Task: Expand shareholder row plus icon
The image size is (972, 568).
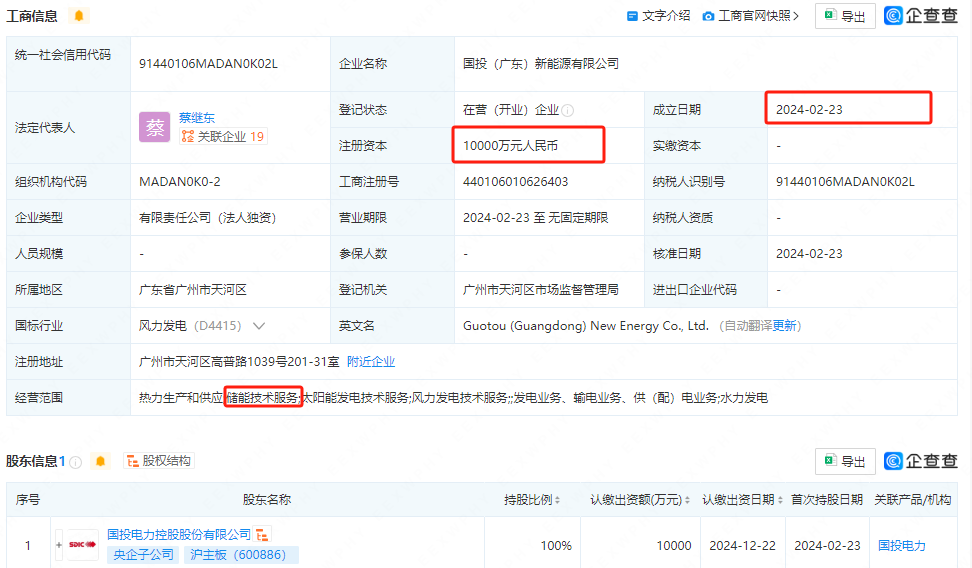Action: tap(59, 545)
